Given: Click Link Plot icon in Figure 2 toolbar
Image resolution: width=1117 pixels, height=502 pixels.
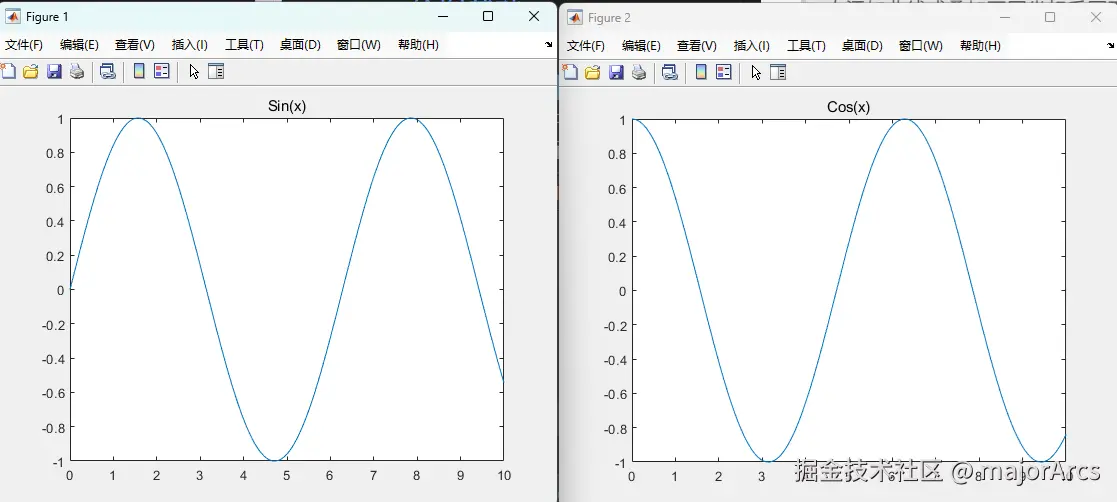Looking at the screenshot, I should click(x=670, y=72).
